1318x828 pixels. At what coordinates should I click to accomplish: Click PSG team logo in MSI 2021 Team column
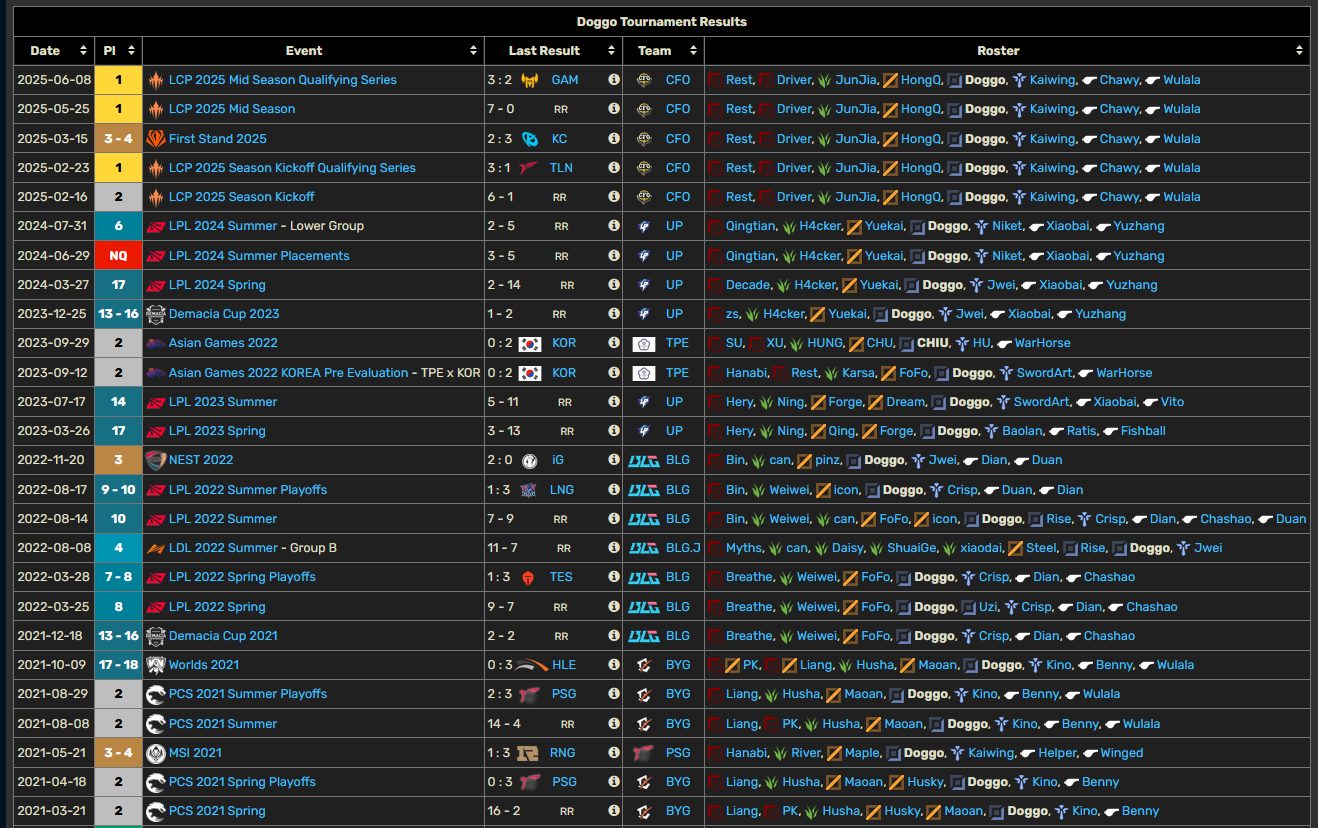coord(644,753)
